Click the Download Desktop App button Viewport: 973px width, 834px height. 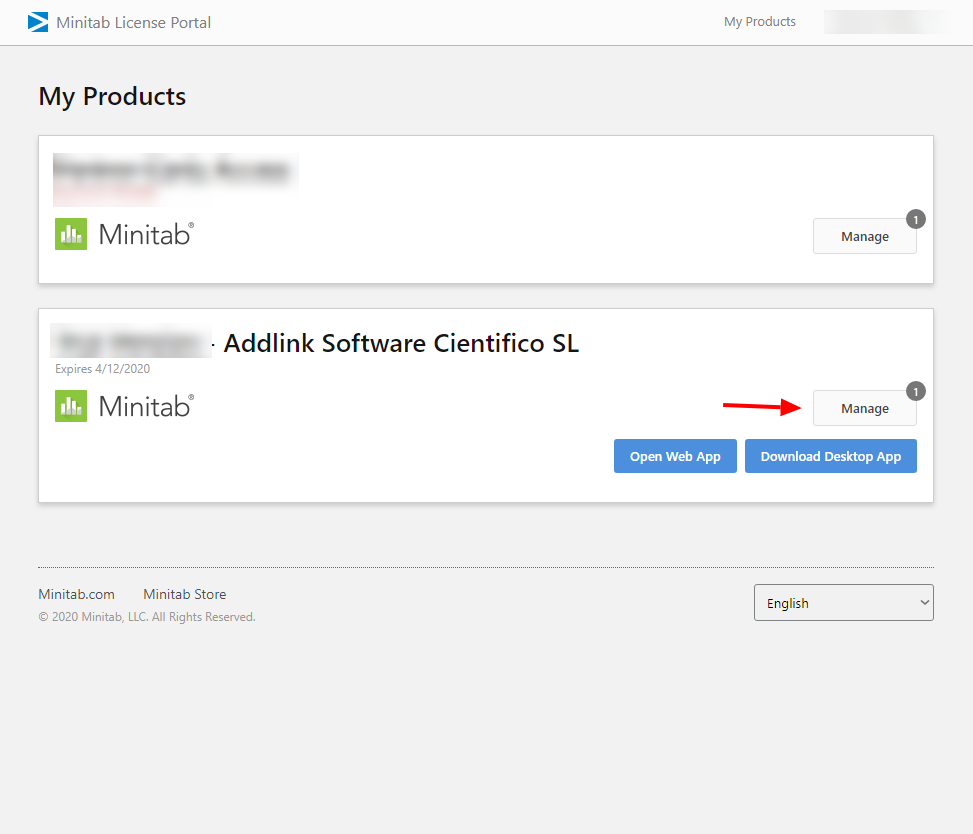click(x=830, y=456)
